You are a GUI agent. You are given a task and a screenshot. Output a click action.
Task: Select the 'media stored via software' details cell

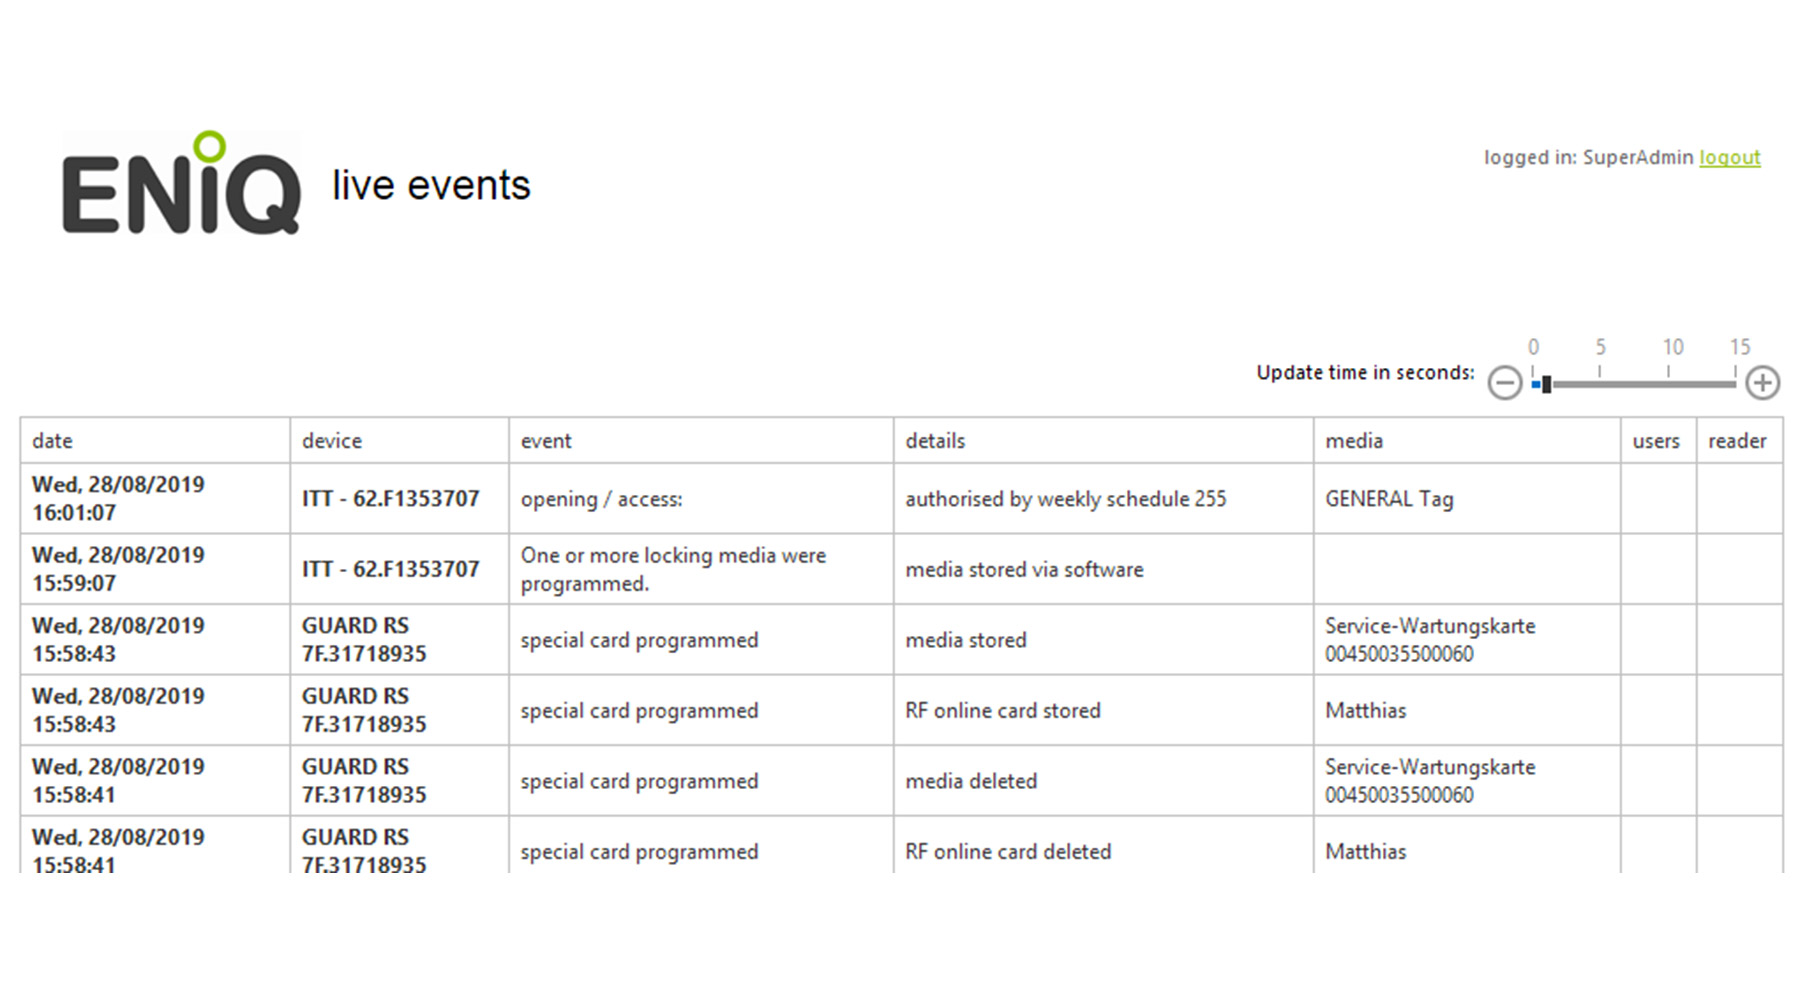(x=1024, y=570)
